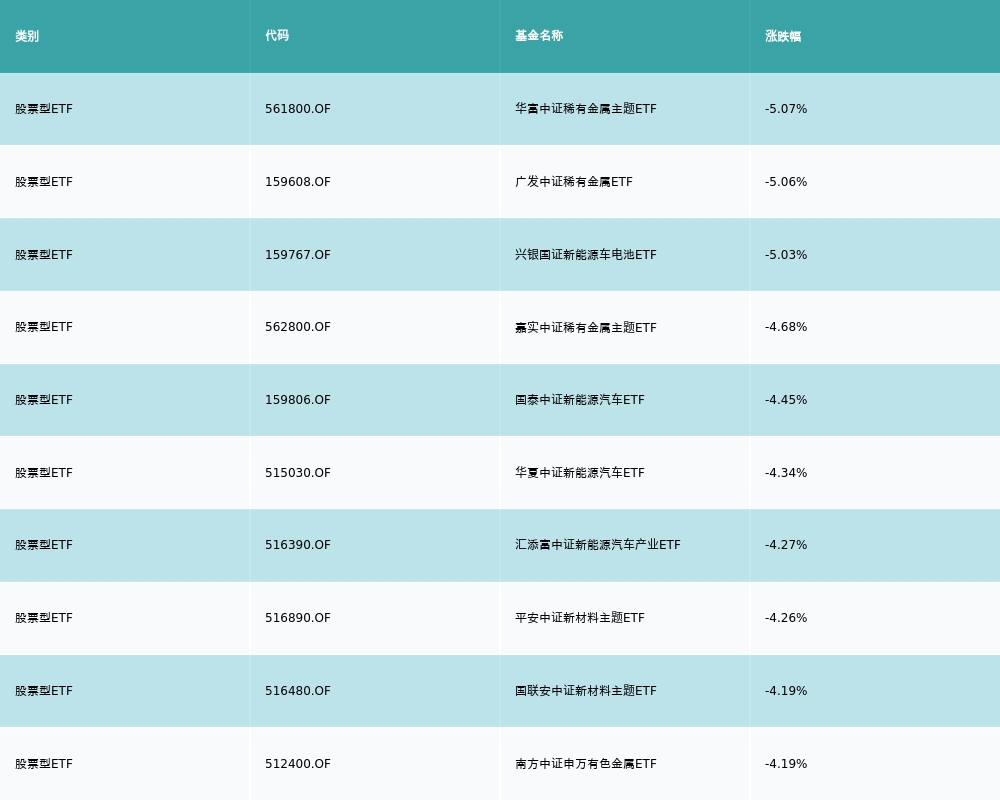Select fund code 159608.OF
Viewport: 1000px width, 800px height.
point(298,182)
